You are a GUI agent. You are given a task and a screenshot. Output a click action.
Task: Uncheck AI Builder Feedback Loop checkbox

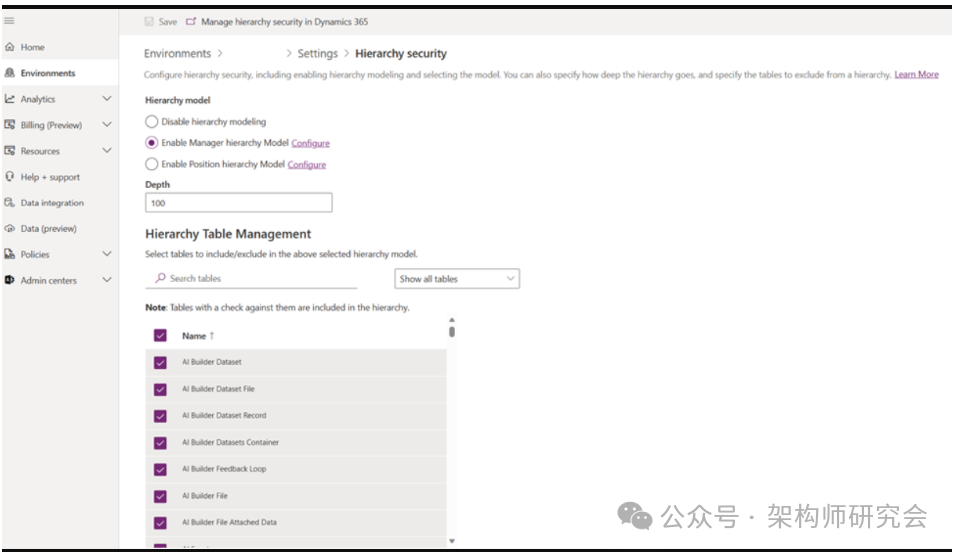(x=160, y=469)
